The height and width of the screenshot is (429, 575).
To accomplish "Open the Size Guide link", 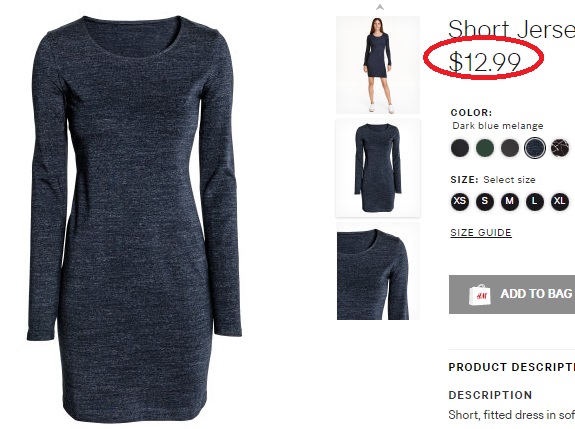I will pyautogui.click(x=481, y=232).
